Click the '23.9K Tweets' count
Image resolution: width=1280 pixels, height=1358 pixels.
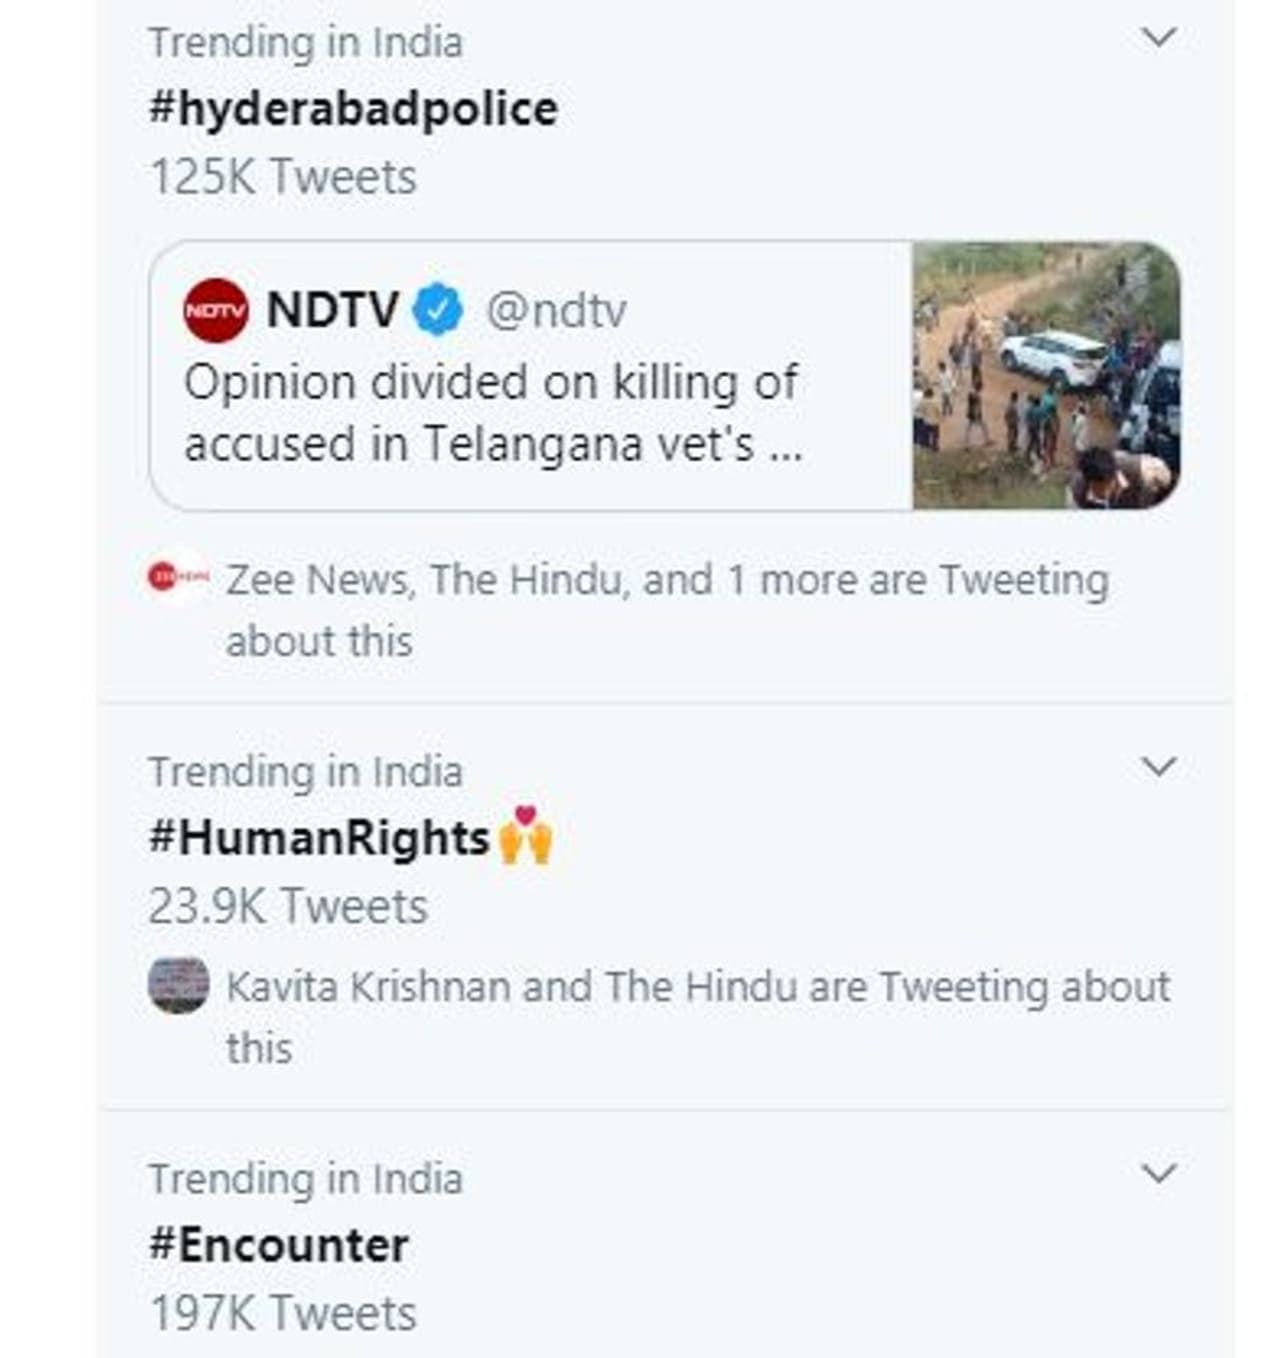(288, 907)
